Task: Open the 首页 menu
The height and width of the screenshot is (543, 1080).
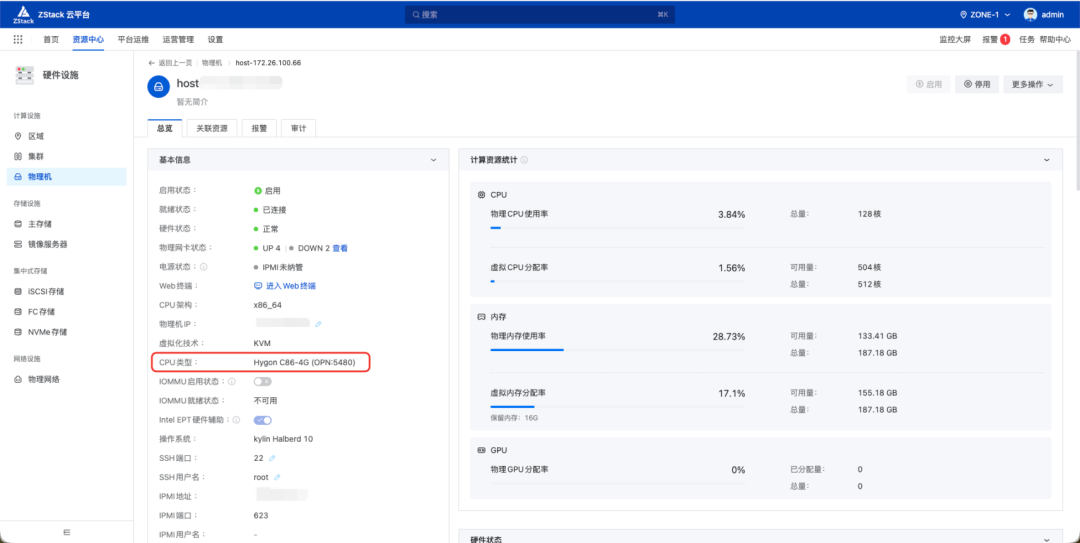Action: tap(51, 40)
